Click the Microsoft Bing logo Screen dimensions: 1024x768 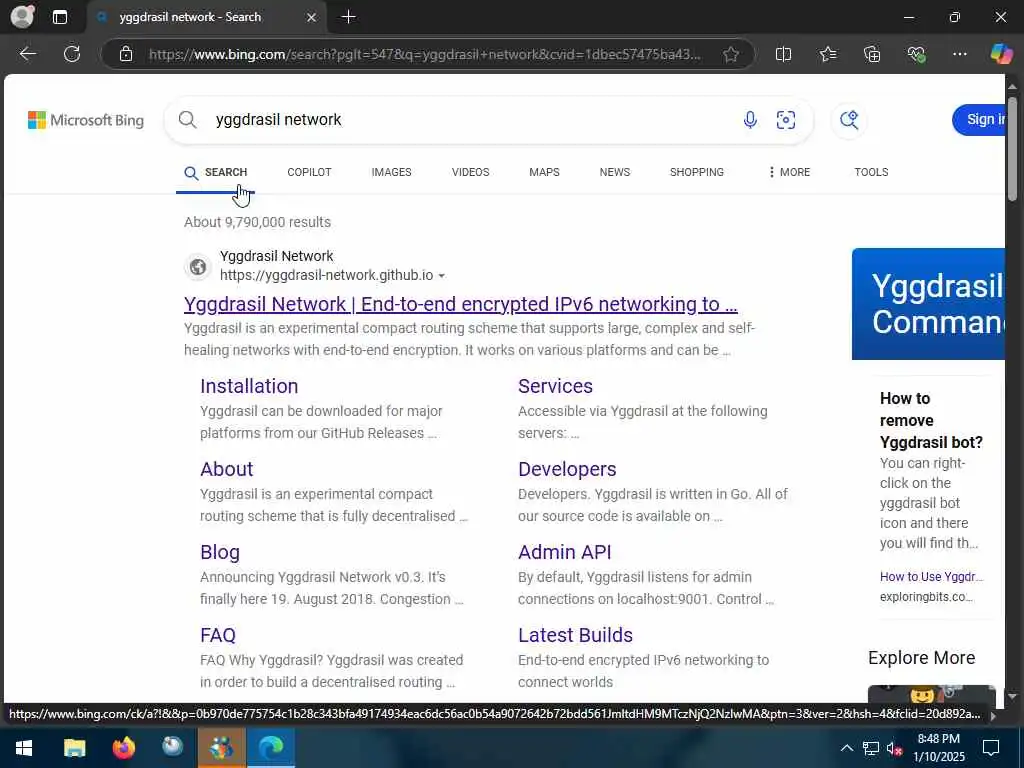(x=86, y=120)
